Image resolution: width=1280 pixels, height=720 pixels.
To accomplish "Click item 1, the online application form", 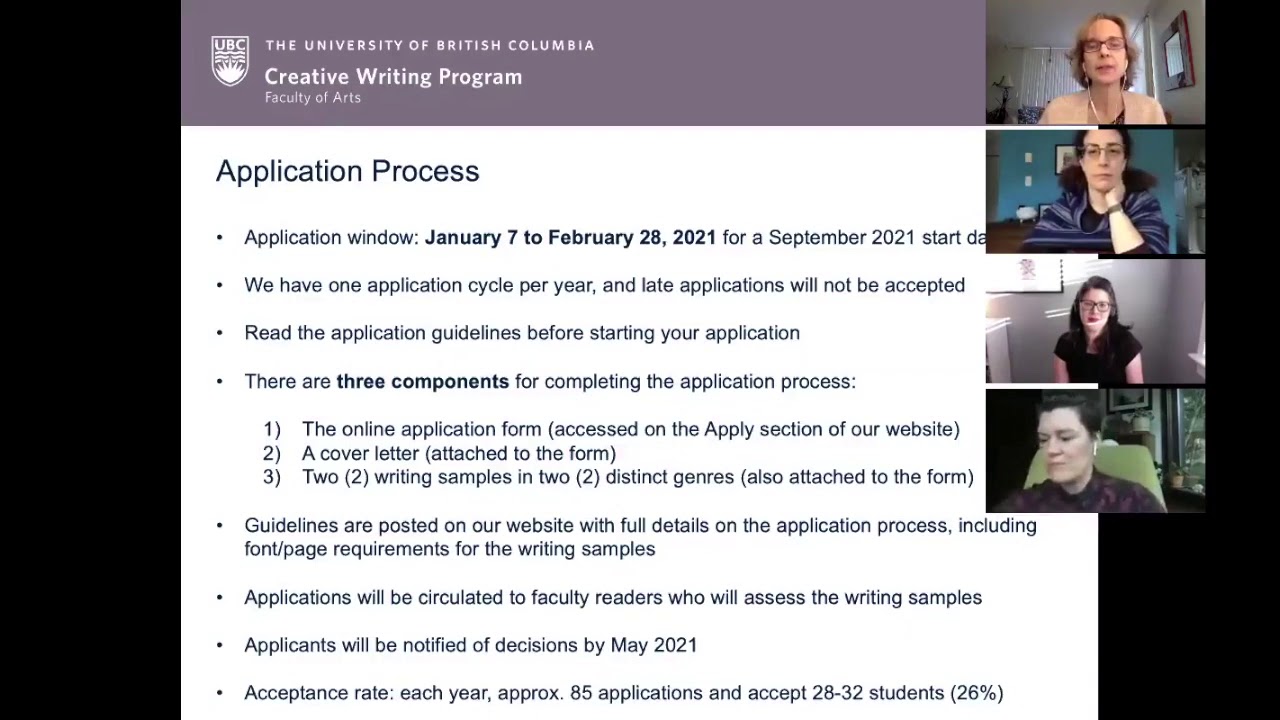I will [630, 430].
